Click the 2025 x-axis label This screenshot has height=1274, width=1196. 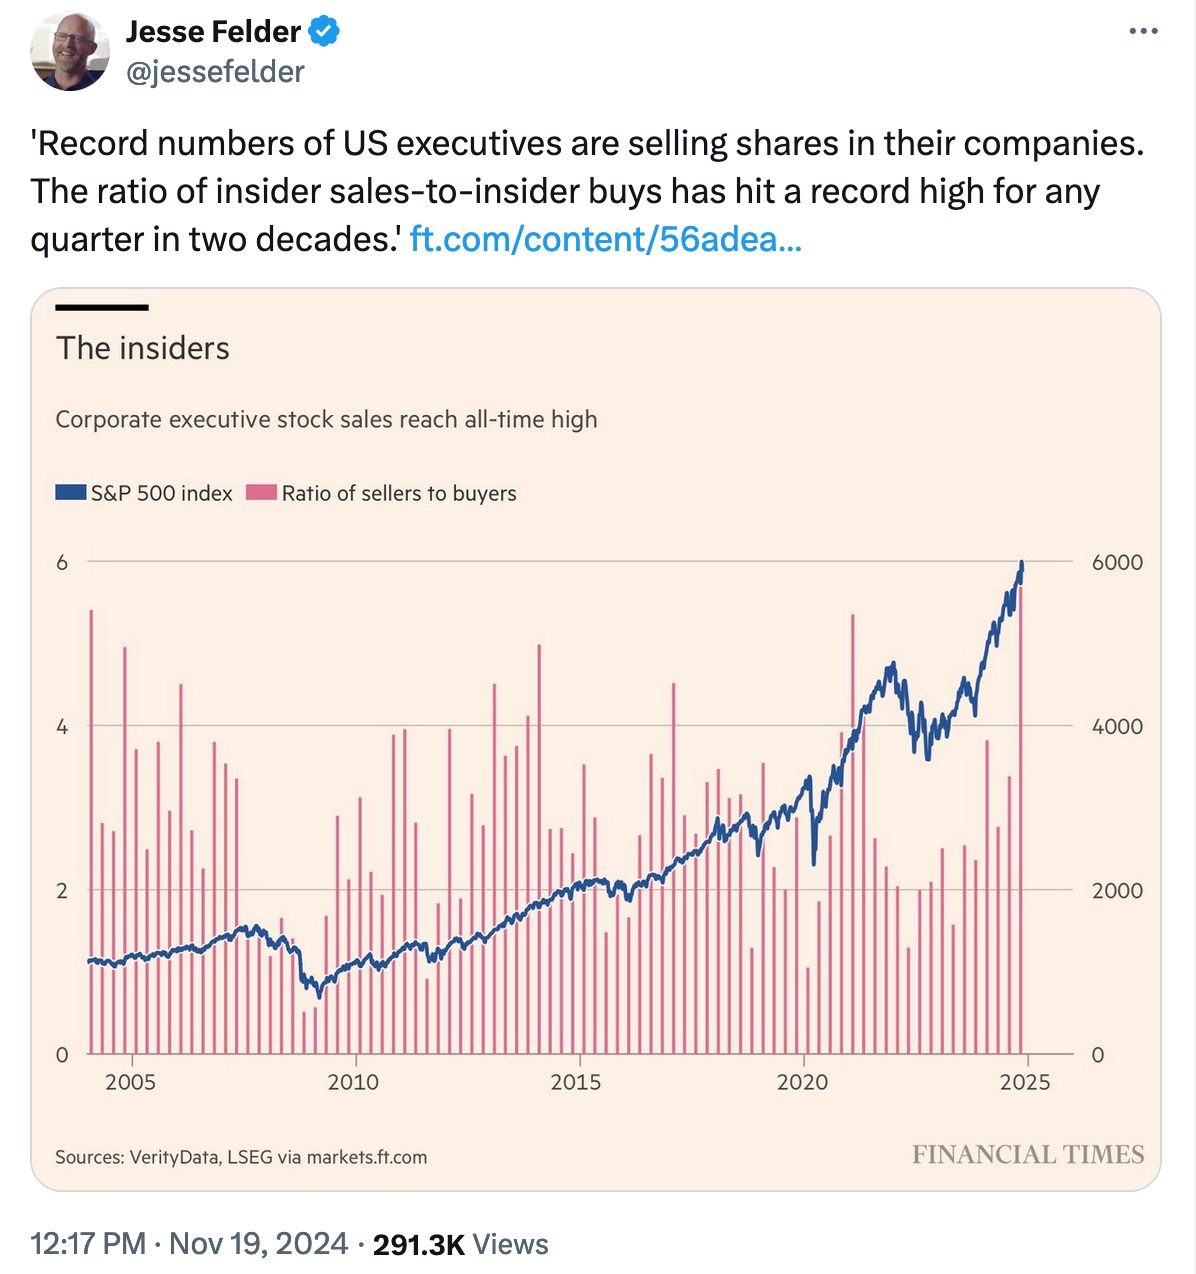pos(1025,1082)
